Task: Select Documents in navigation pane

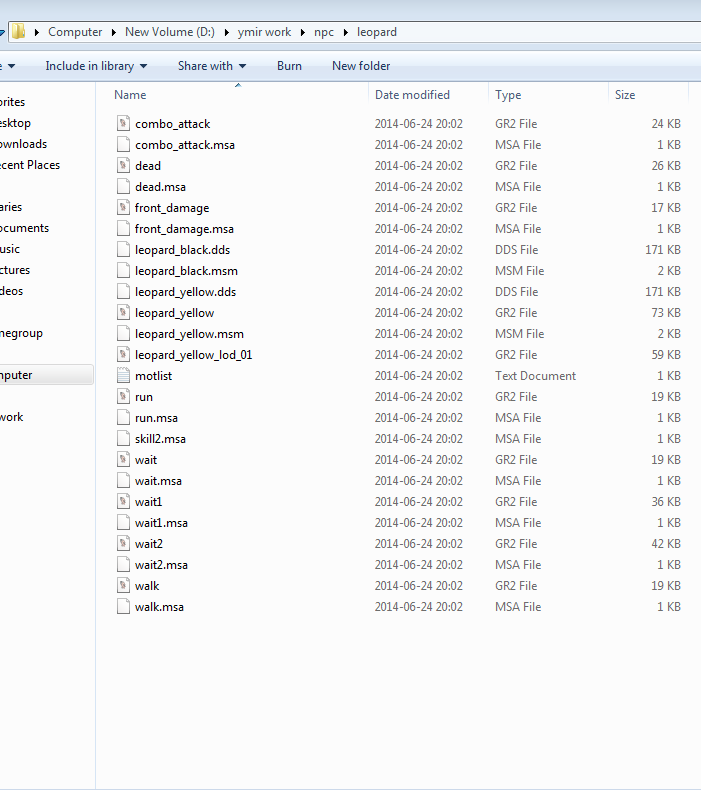Action: pyautogui.click(x=24, y=228)
